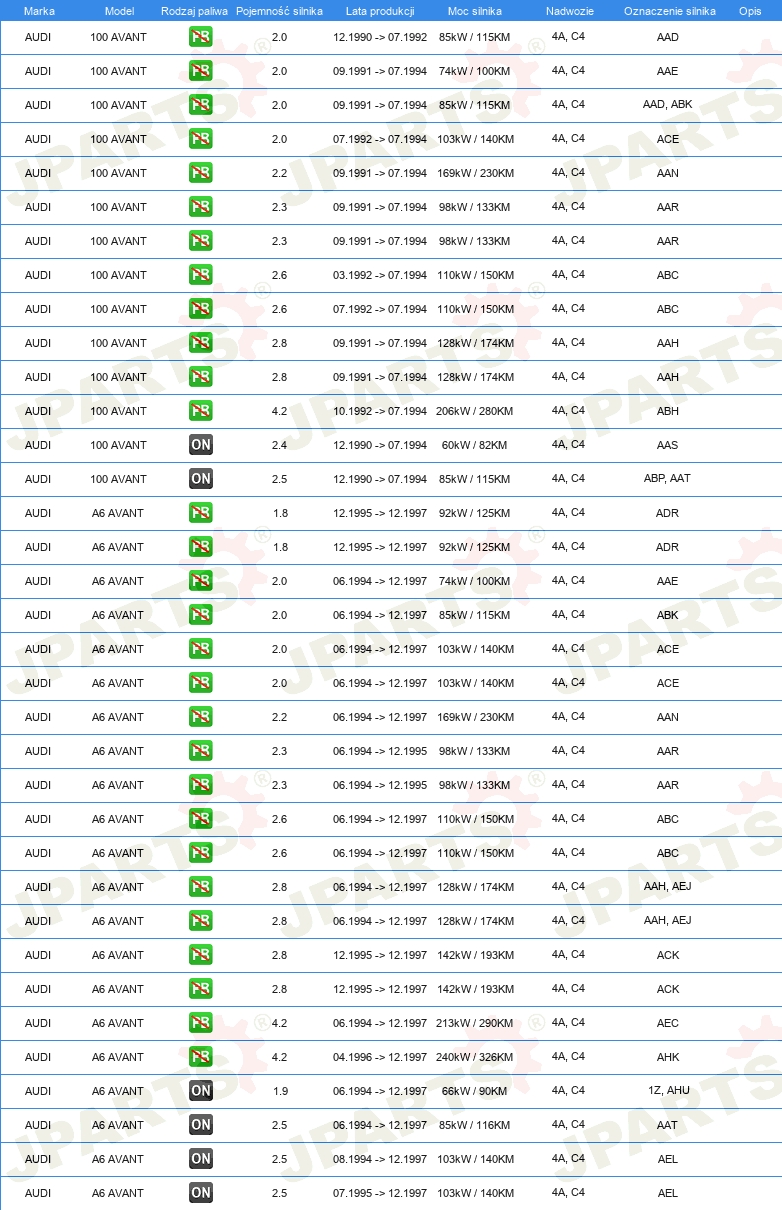Click the petrol icon in the ABH row
The image size is (782, 1210).
201,411
